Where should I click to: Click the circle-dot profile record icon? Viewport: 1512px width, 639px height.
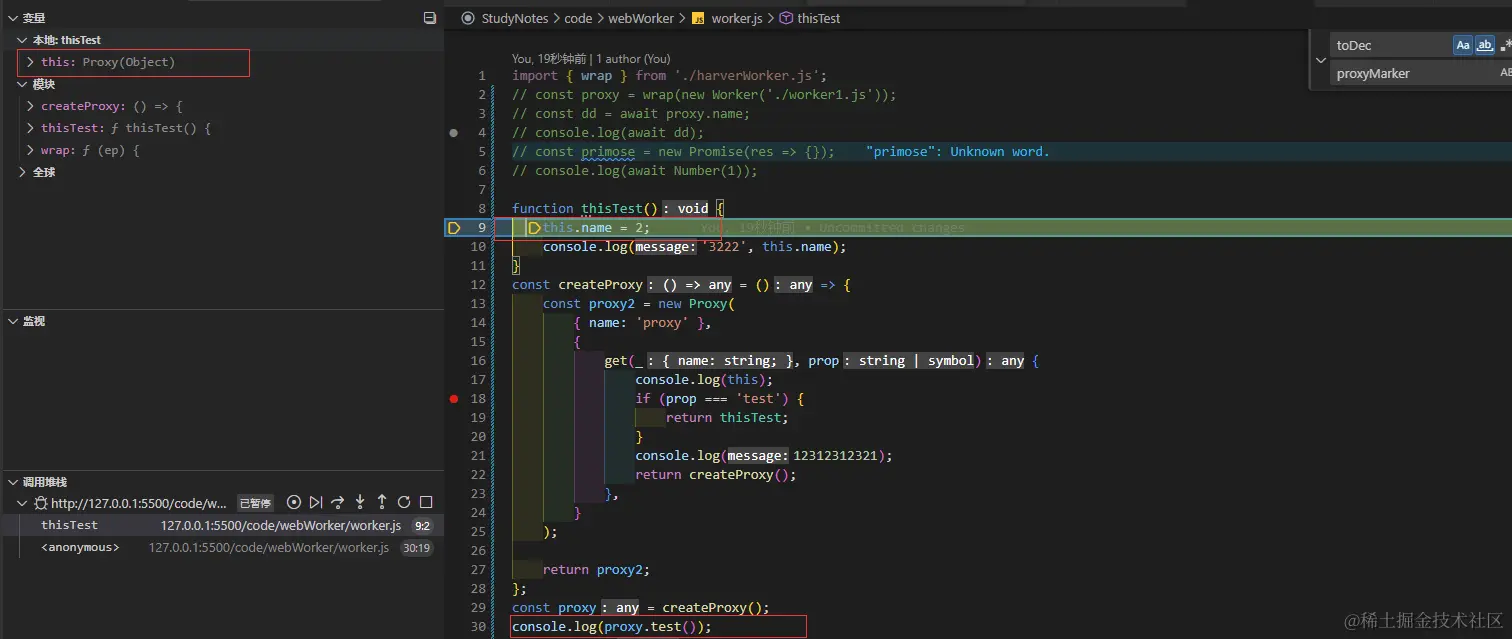[x=294, y=503]
